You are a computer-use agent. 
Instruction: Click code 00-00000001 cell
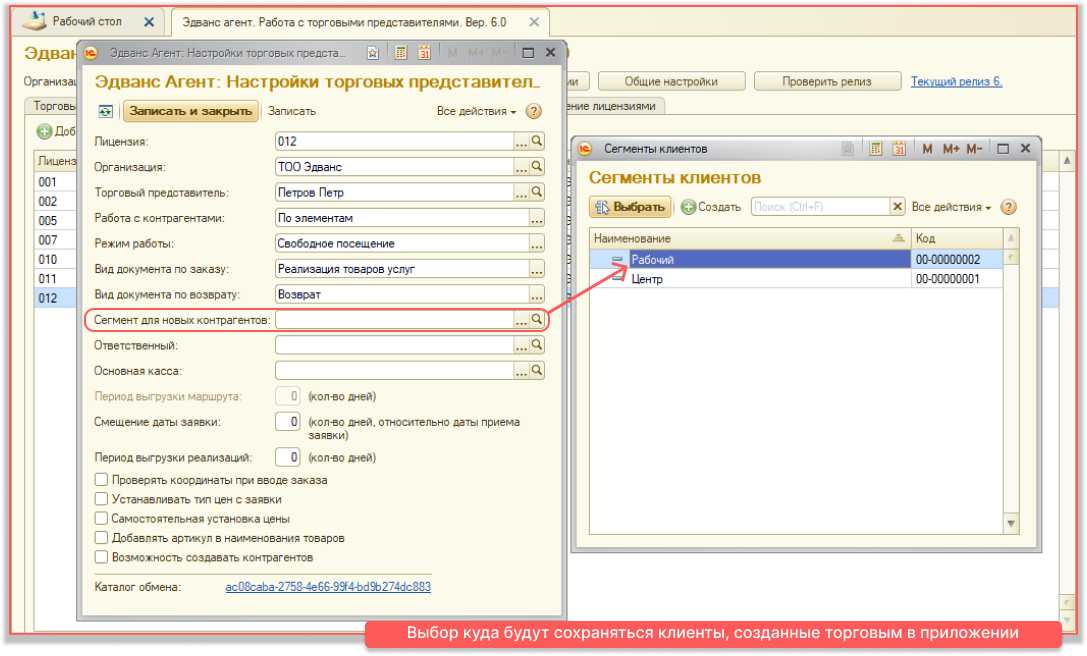(x=957, y=279)
